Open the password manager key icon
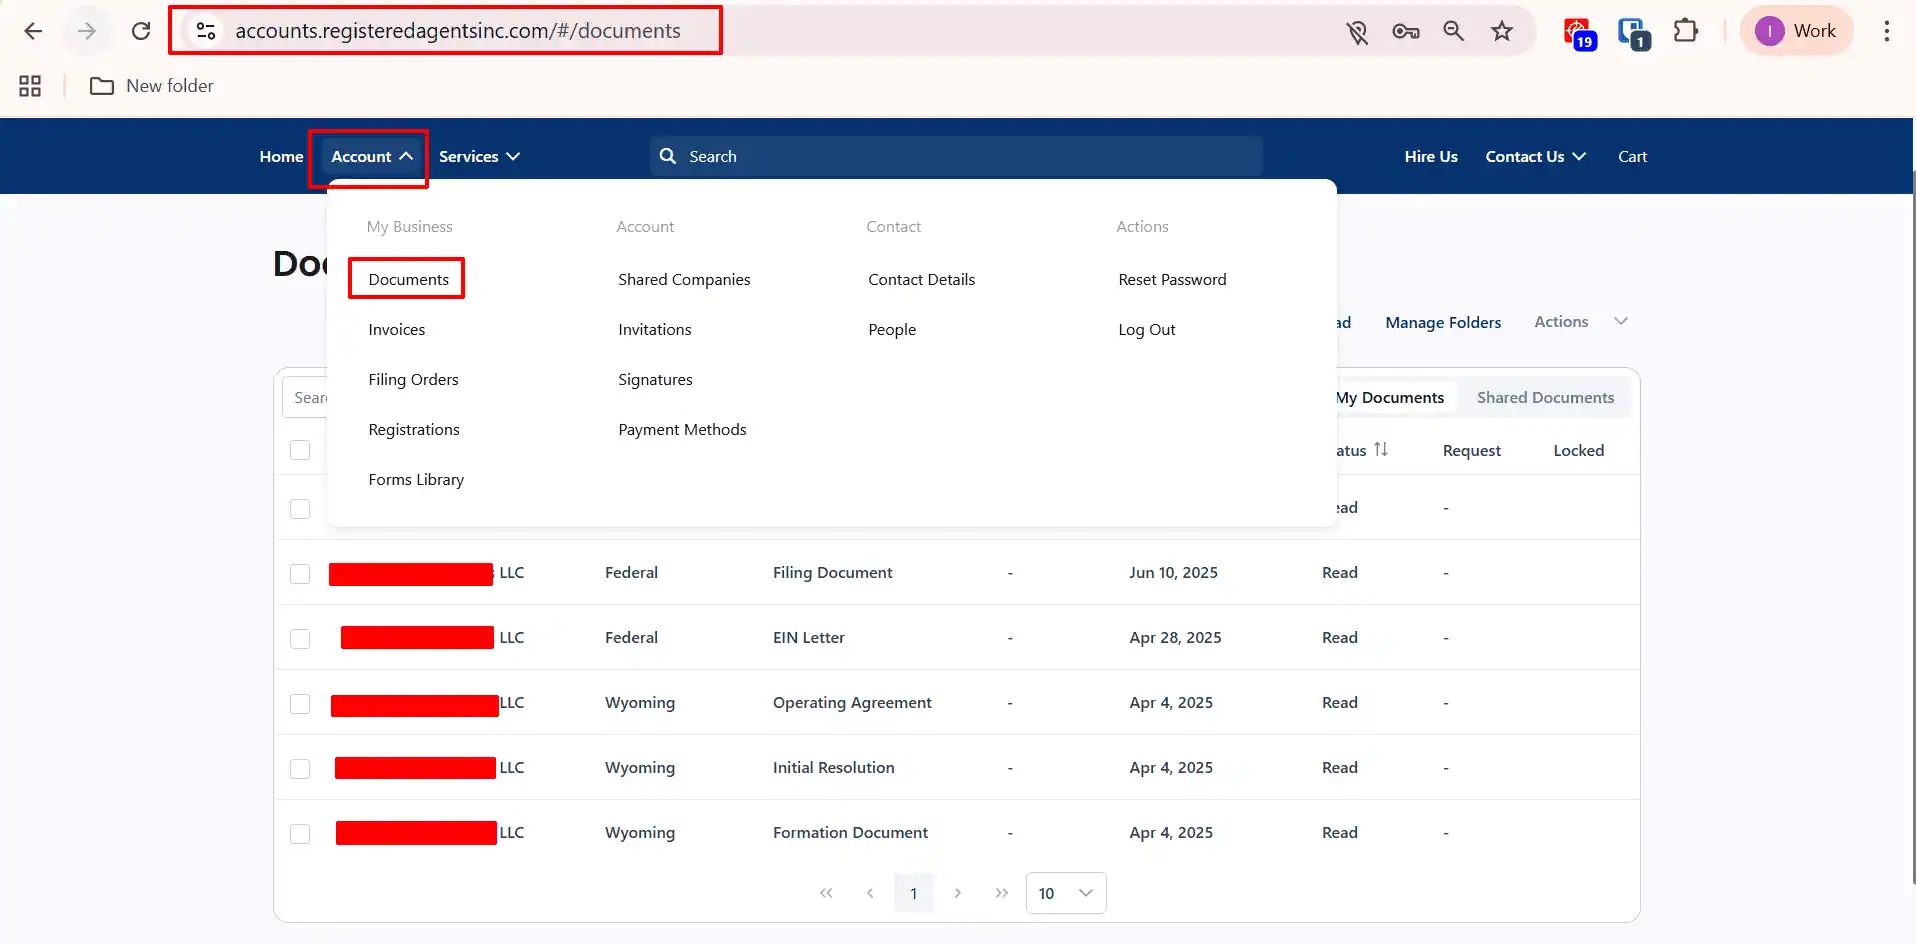The image size is (1916, 944). (1405, 31)
